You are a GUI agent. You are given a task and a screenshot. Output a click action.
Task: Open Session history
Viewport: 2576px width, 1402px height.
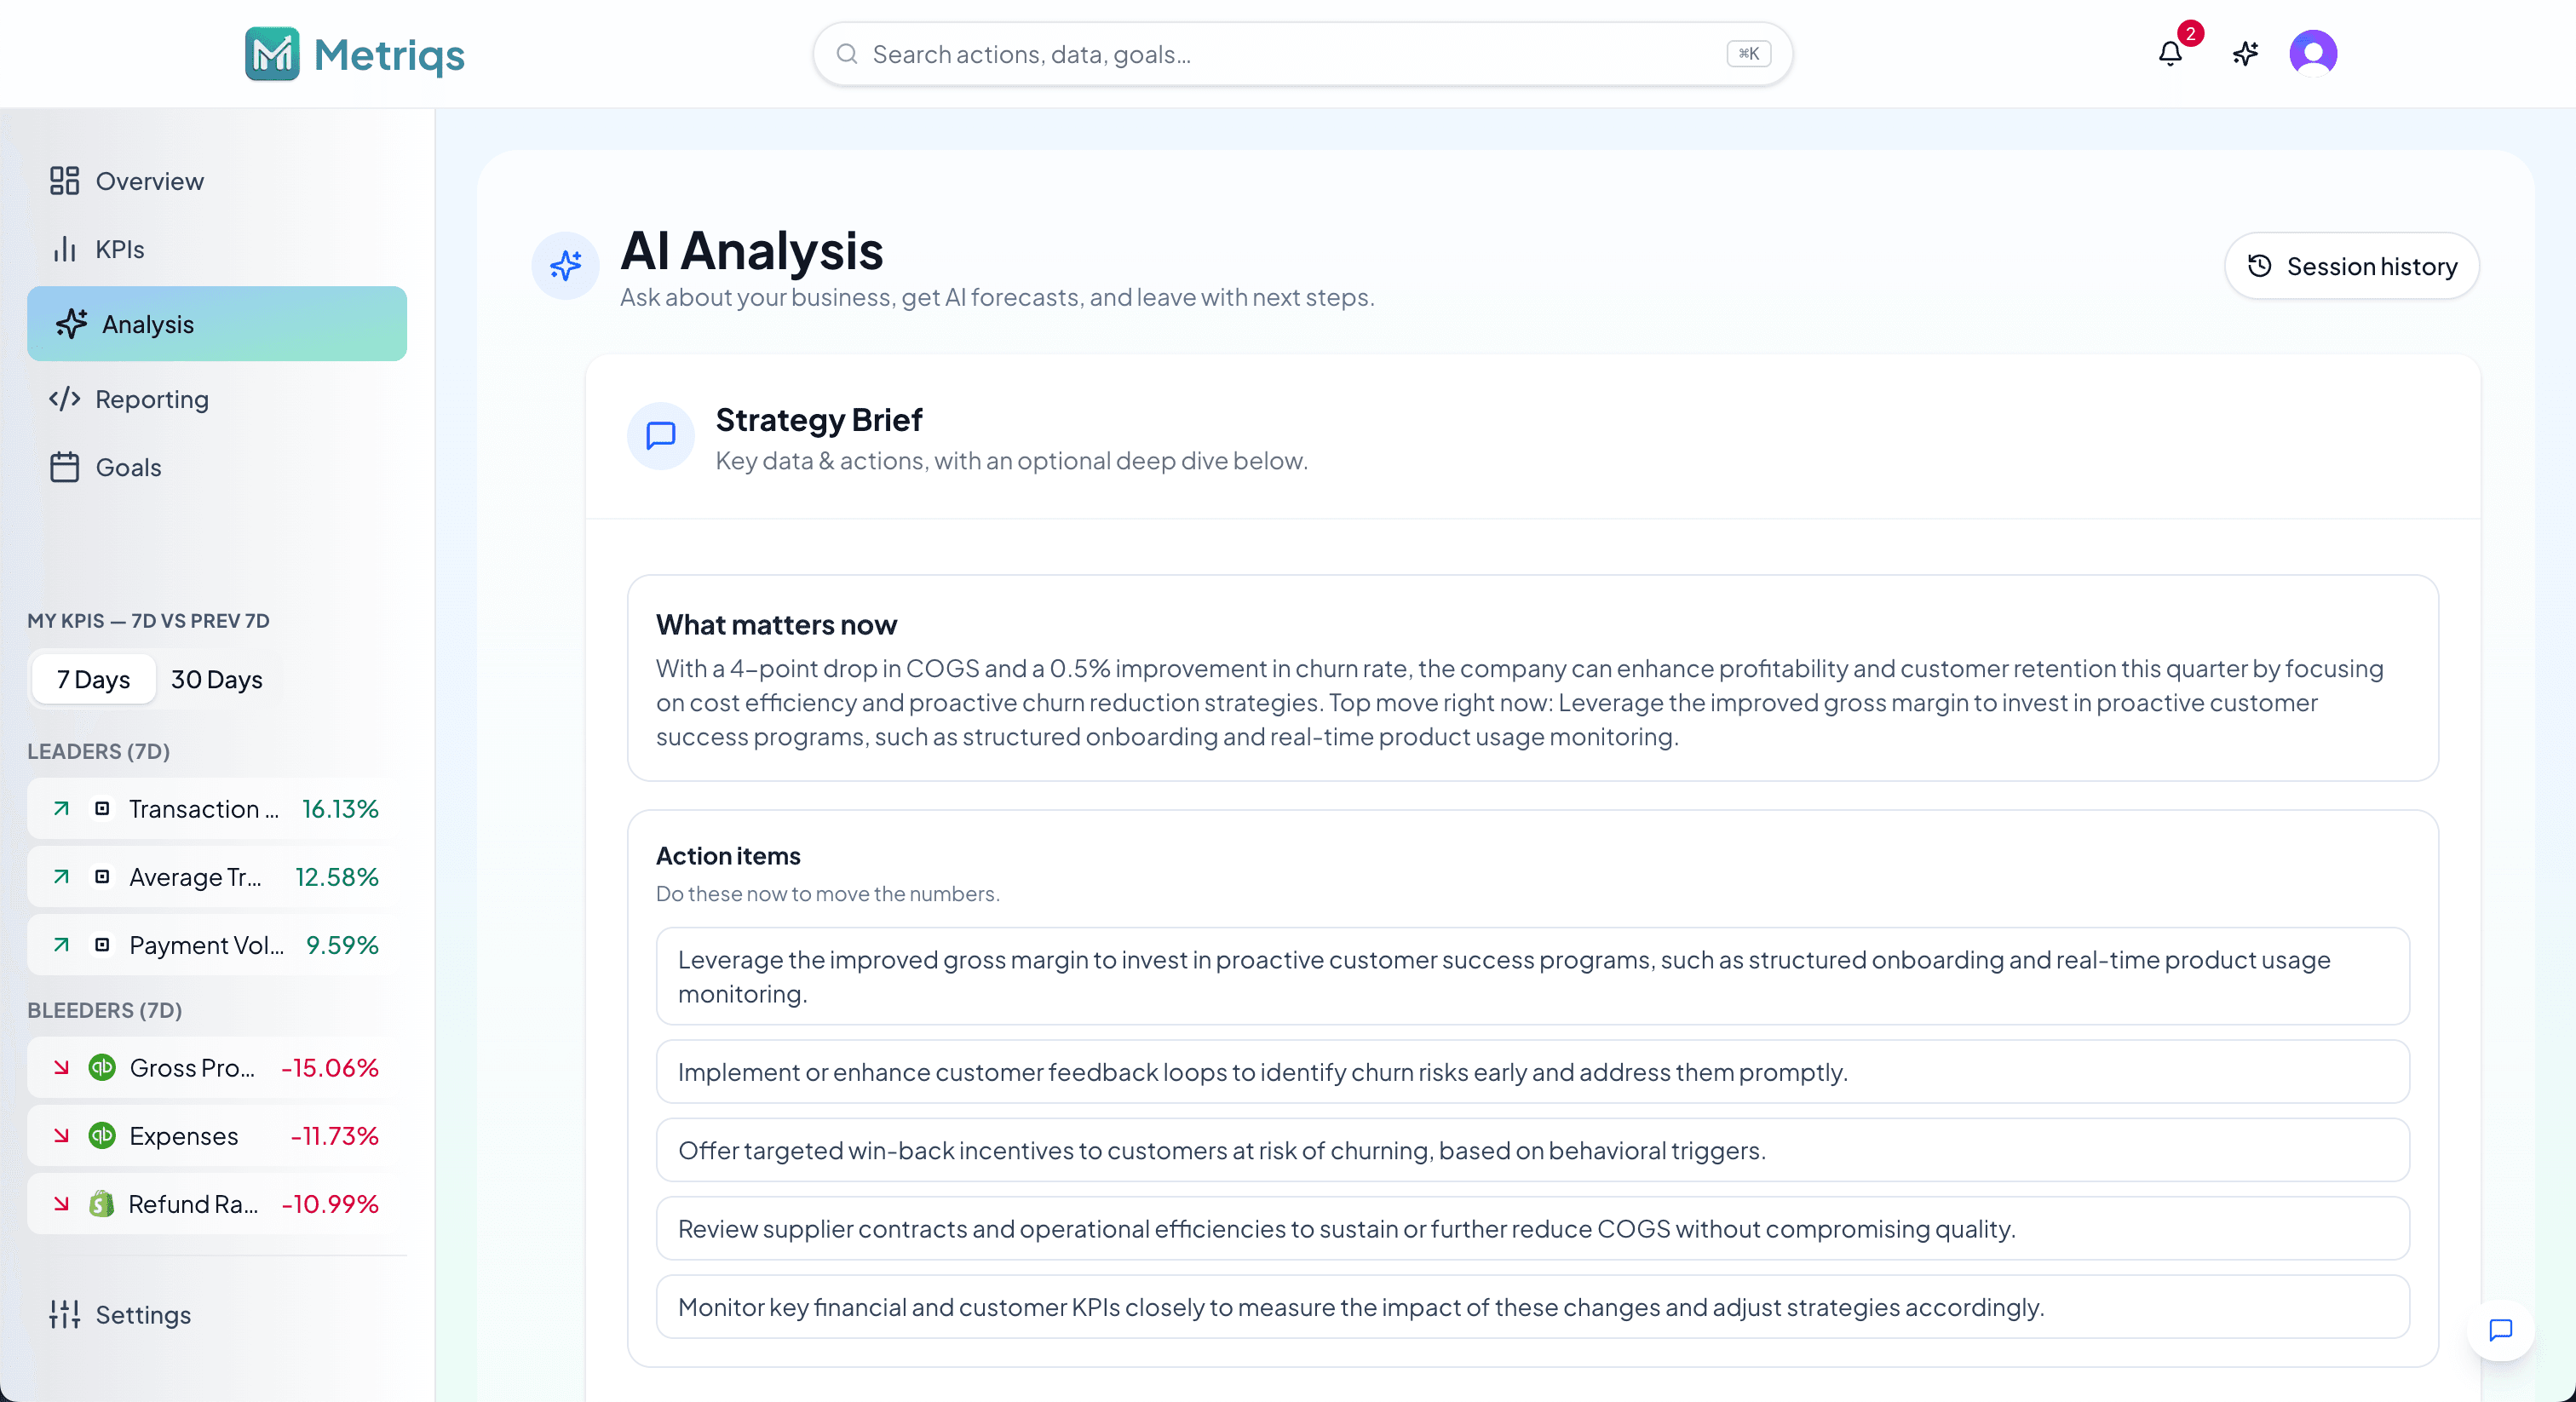(2351, 266)
